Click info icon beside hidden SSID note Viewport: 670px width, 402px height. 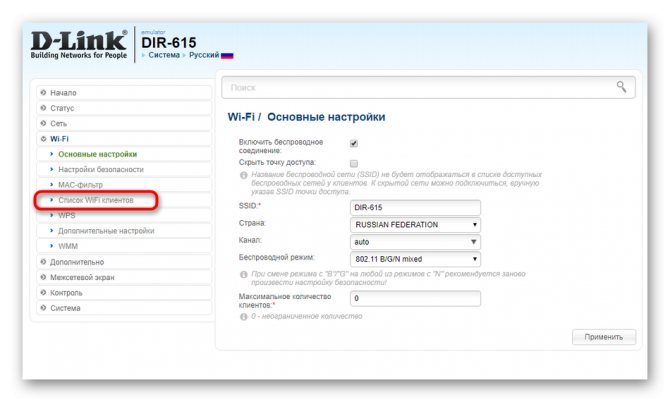[244, 175]
